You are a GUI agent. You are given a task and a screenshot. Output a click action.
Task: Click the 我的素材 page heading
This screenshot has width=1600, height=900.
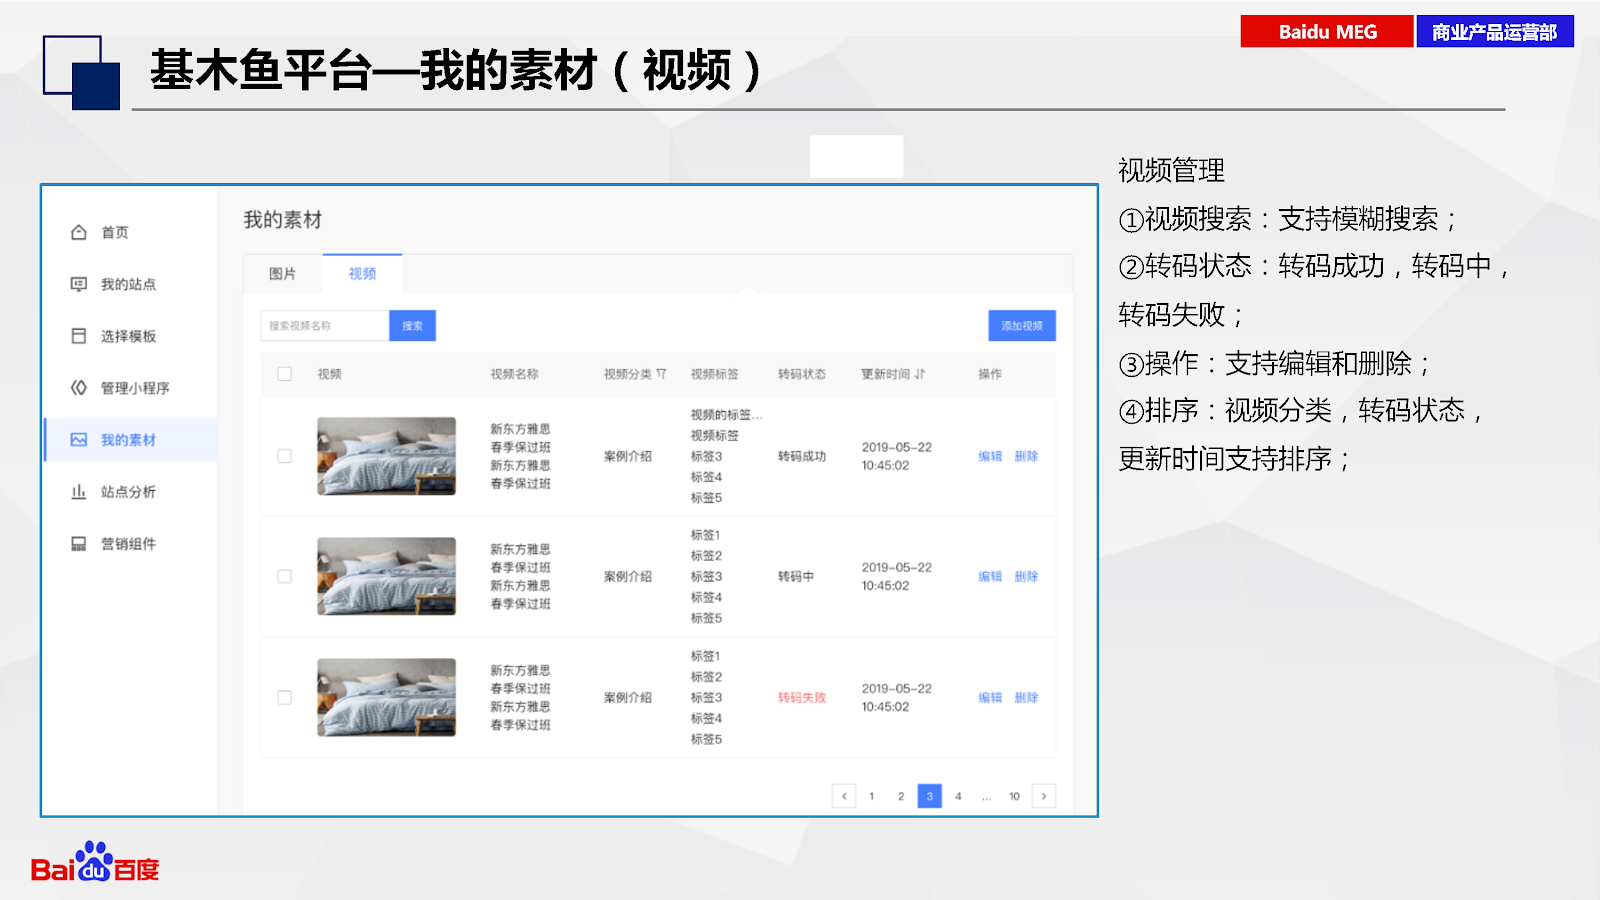click(283, 220)
